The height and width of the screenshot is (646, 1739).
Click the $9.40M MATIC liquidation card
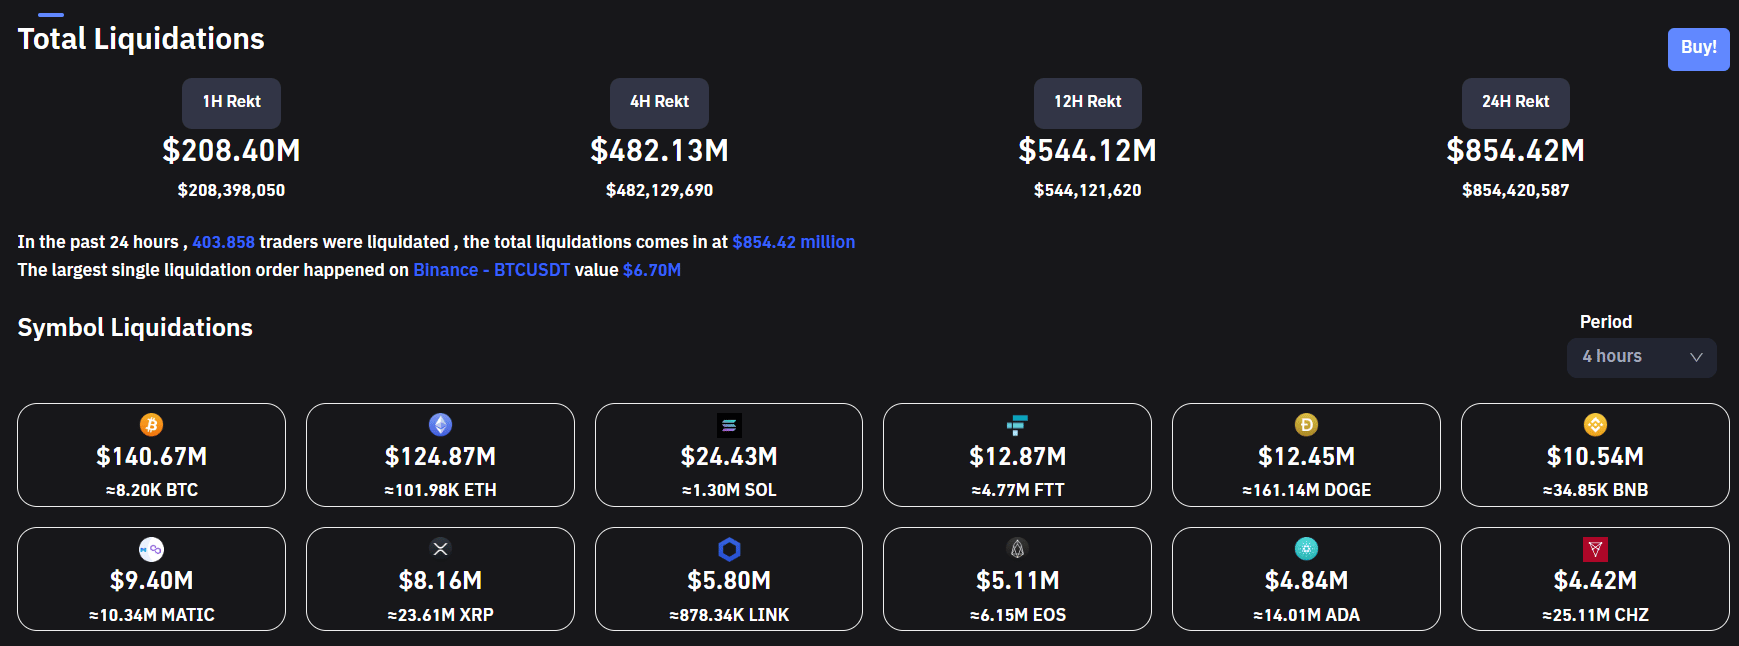tap(151, 580)
